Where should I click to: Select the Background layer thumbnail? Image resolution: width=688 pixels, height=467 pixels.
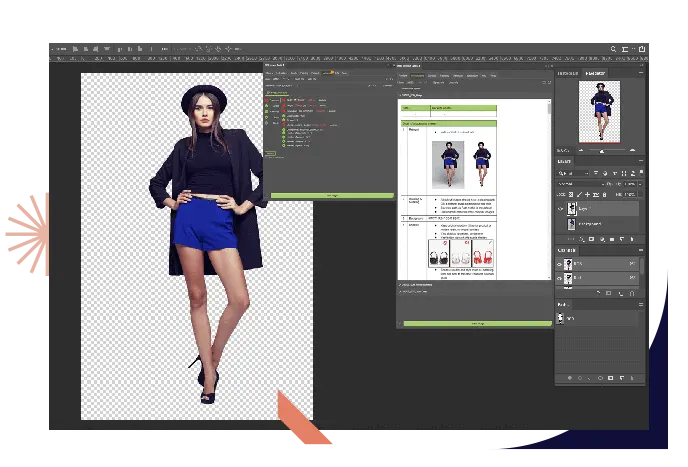point(571,224)
